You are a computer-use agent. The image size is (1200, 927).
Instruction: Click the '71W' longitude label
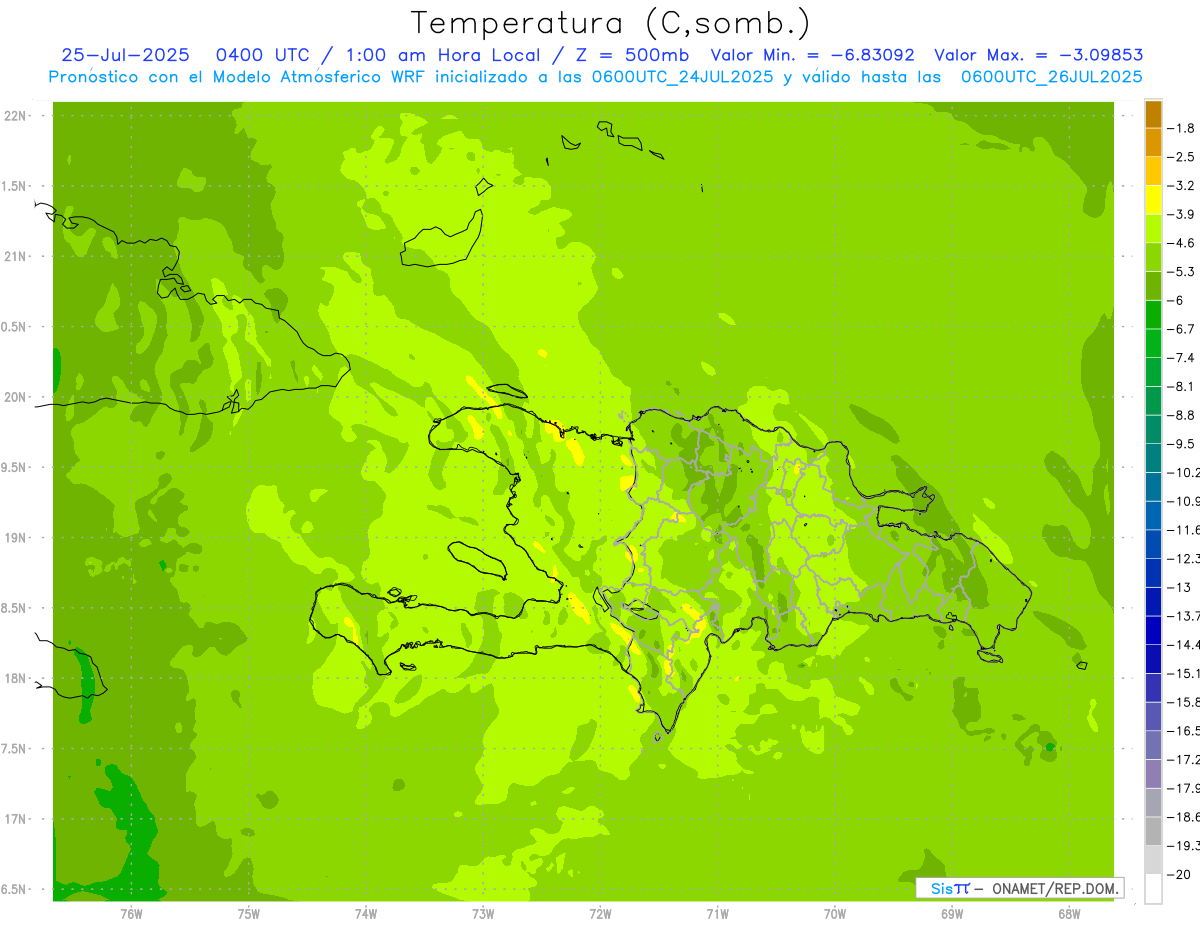point(717,914)
